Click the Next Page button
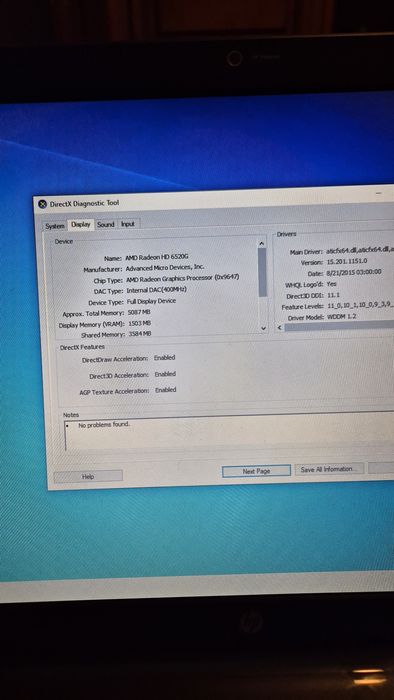This screenshot has height=700, width=394. click(x=256, y=471)
